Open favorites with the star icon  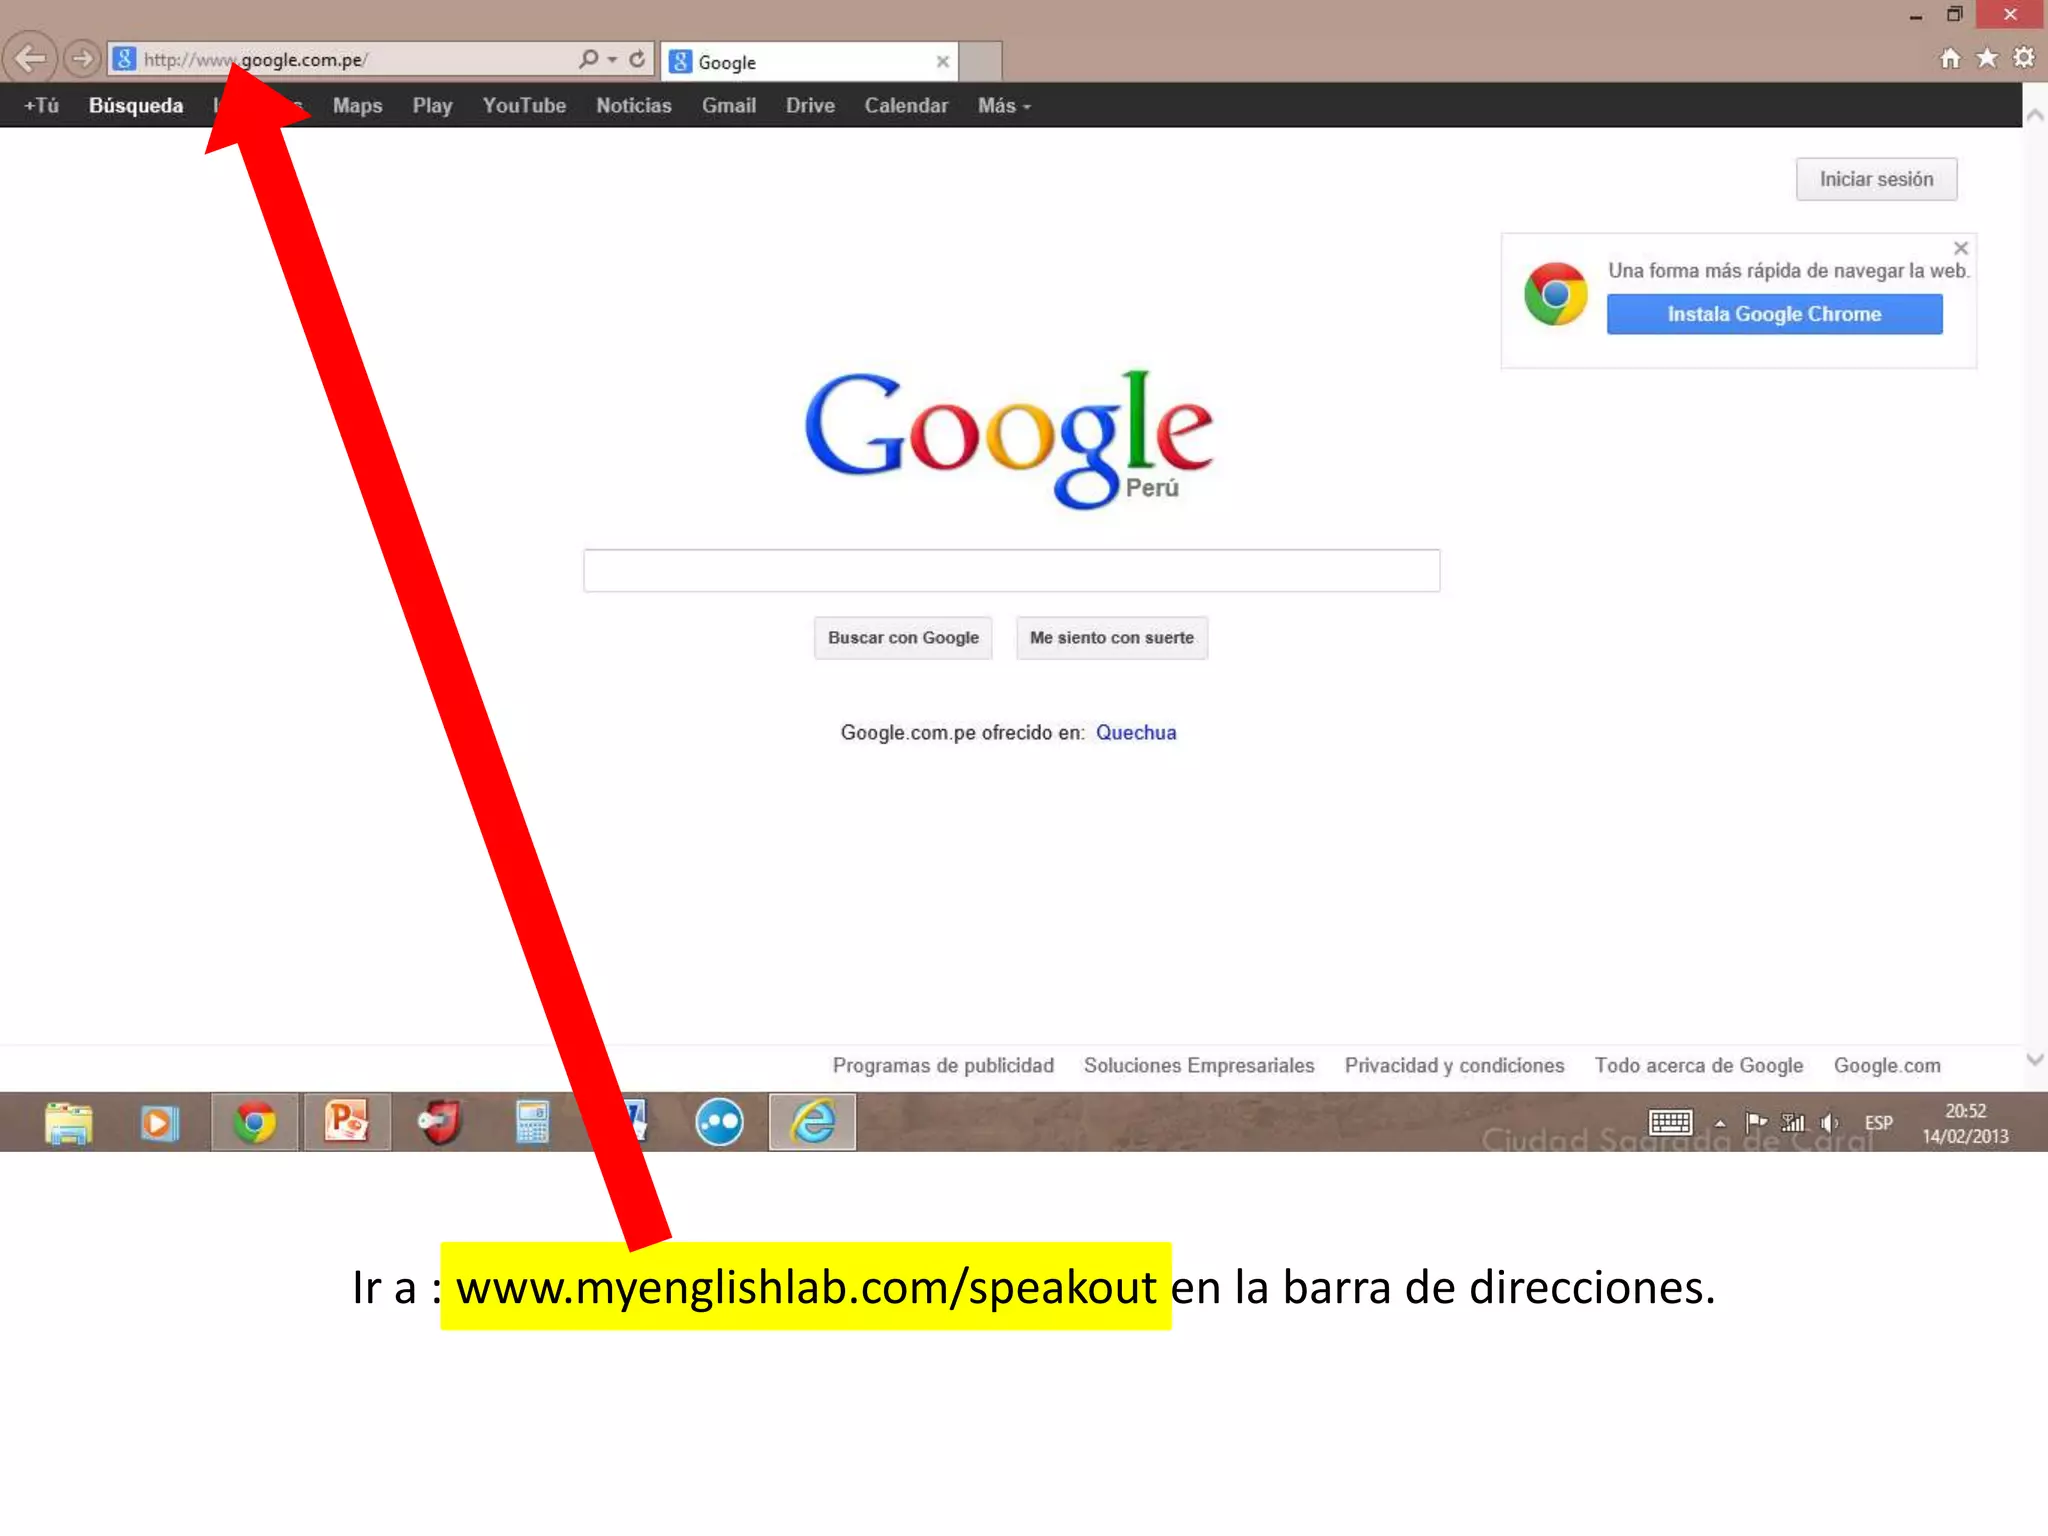[x=1987, y=58]
